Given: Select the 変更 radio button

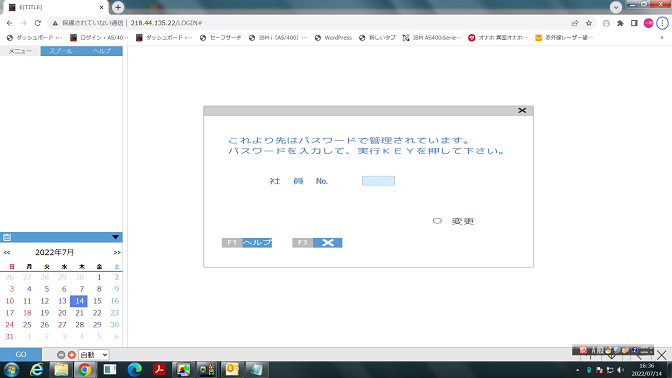Looking at the screenshot, I should click(437, 221).
